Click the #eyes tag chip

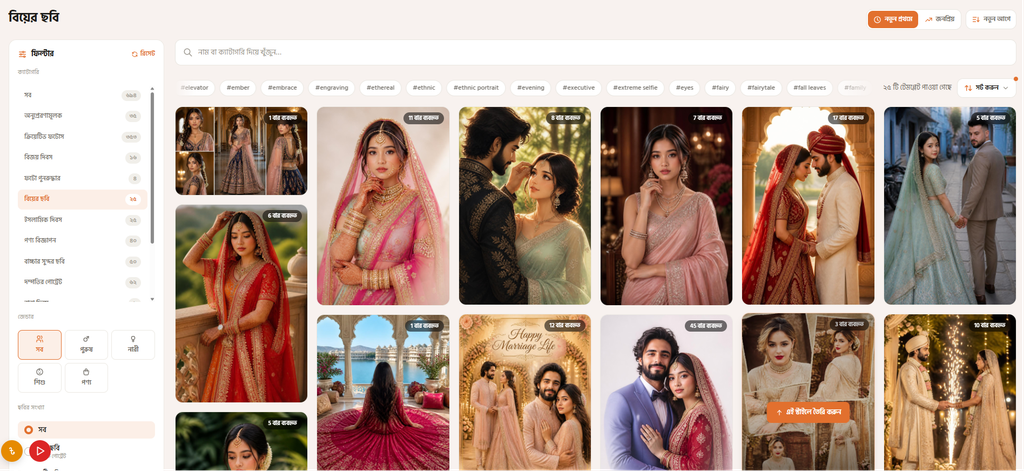point(684,88)
